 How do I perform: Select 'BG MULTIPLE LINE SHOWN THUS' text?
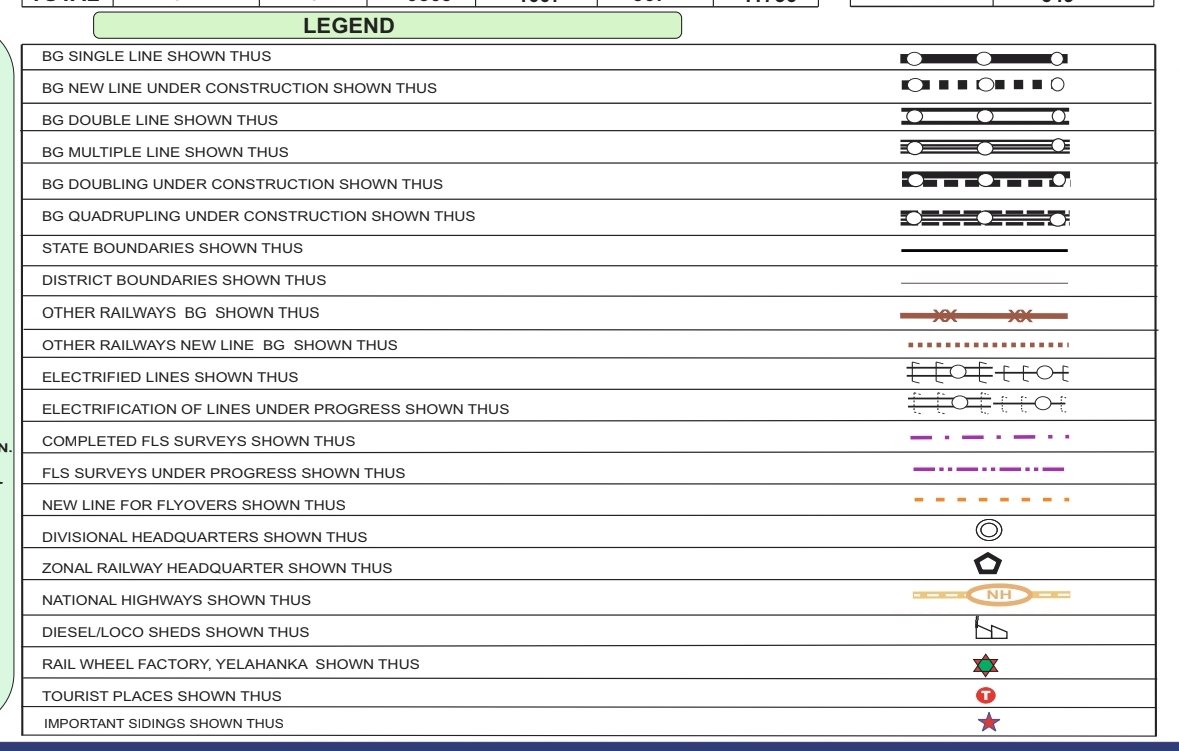click(x=165, y=152)
